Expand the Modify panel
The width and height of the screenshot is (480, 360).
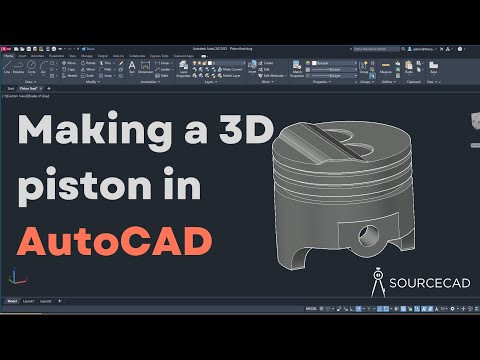coord(93,82)
